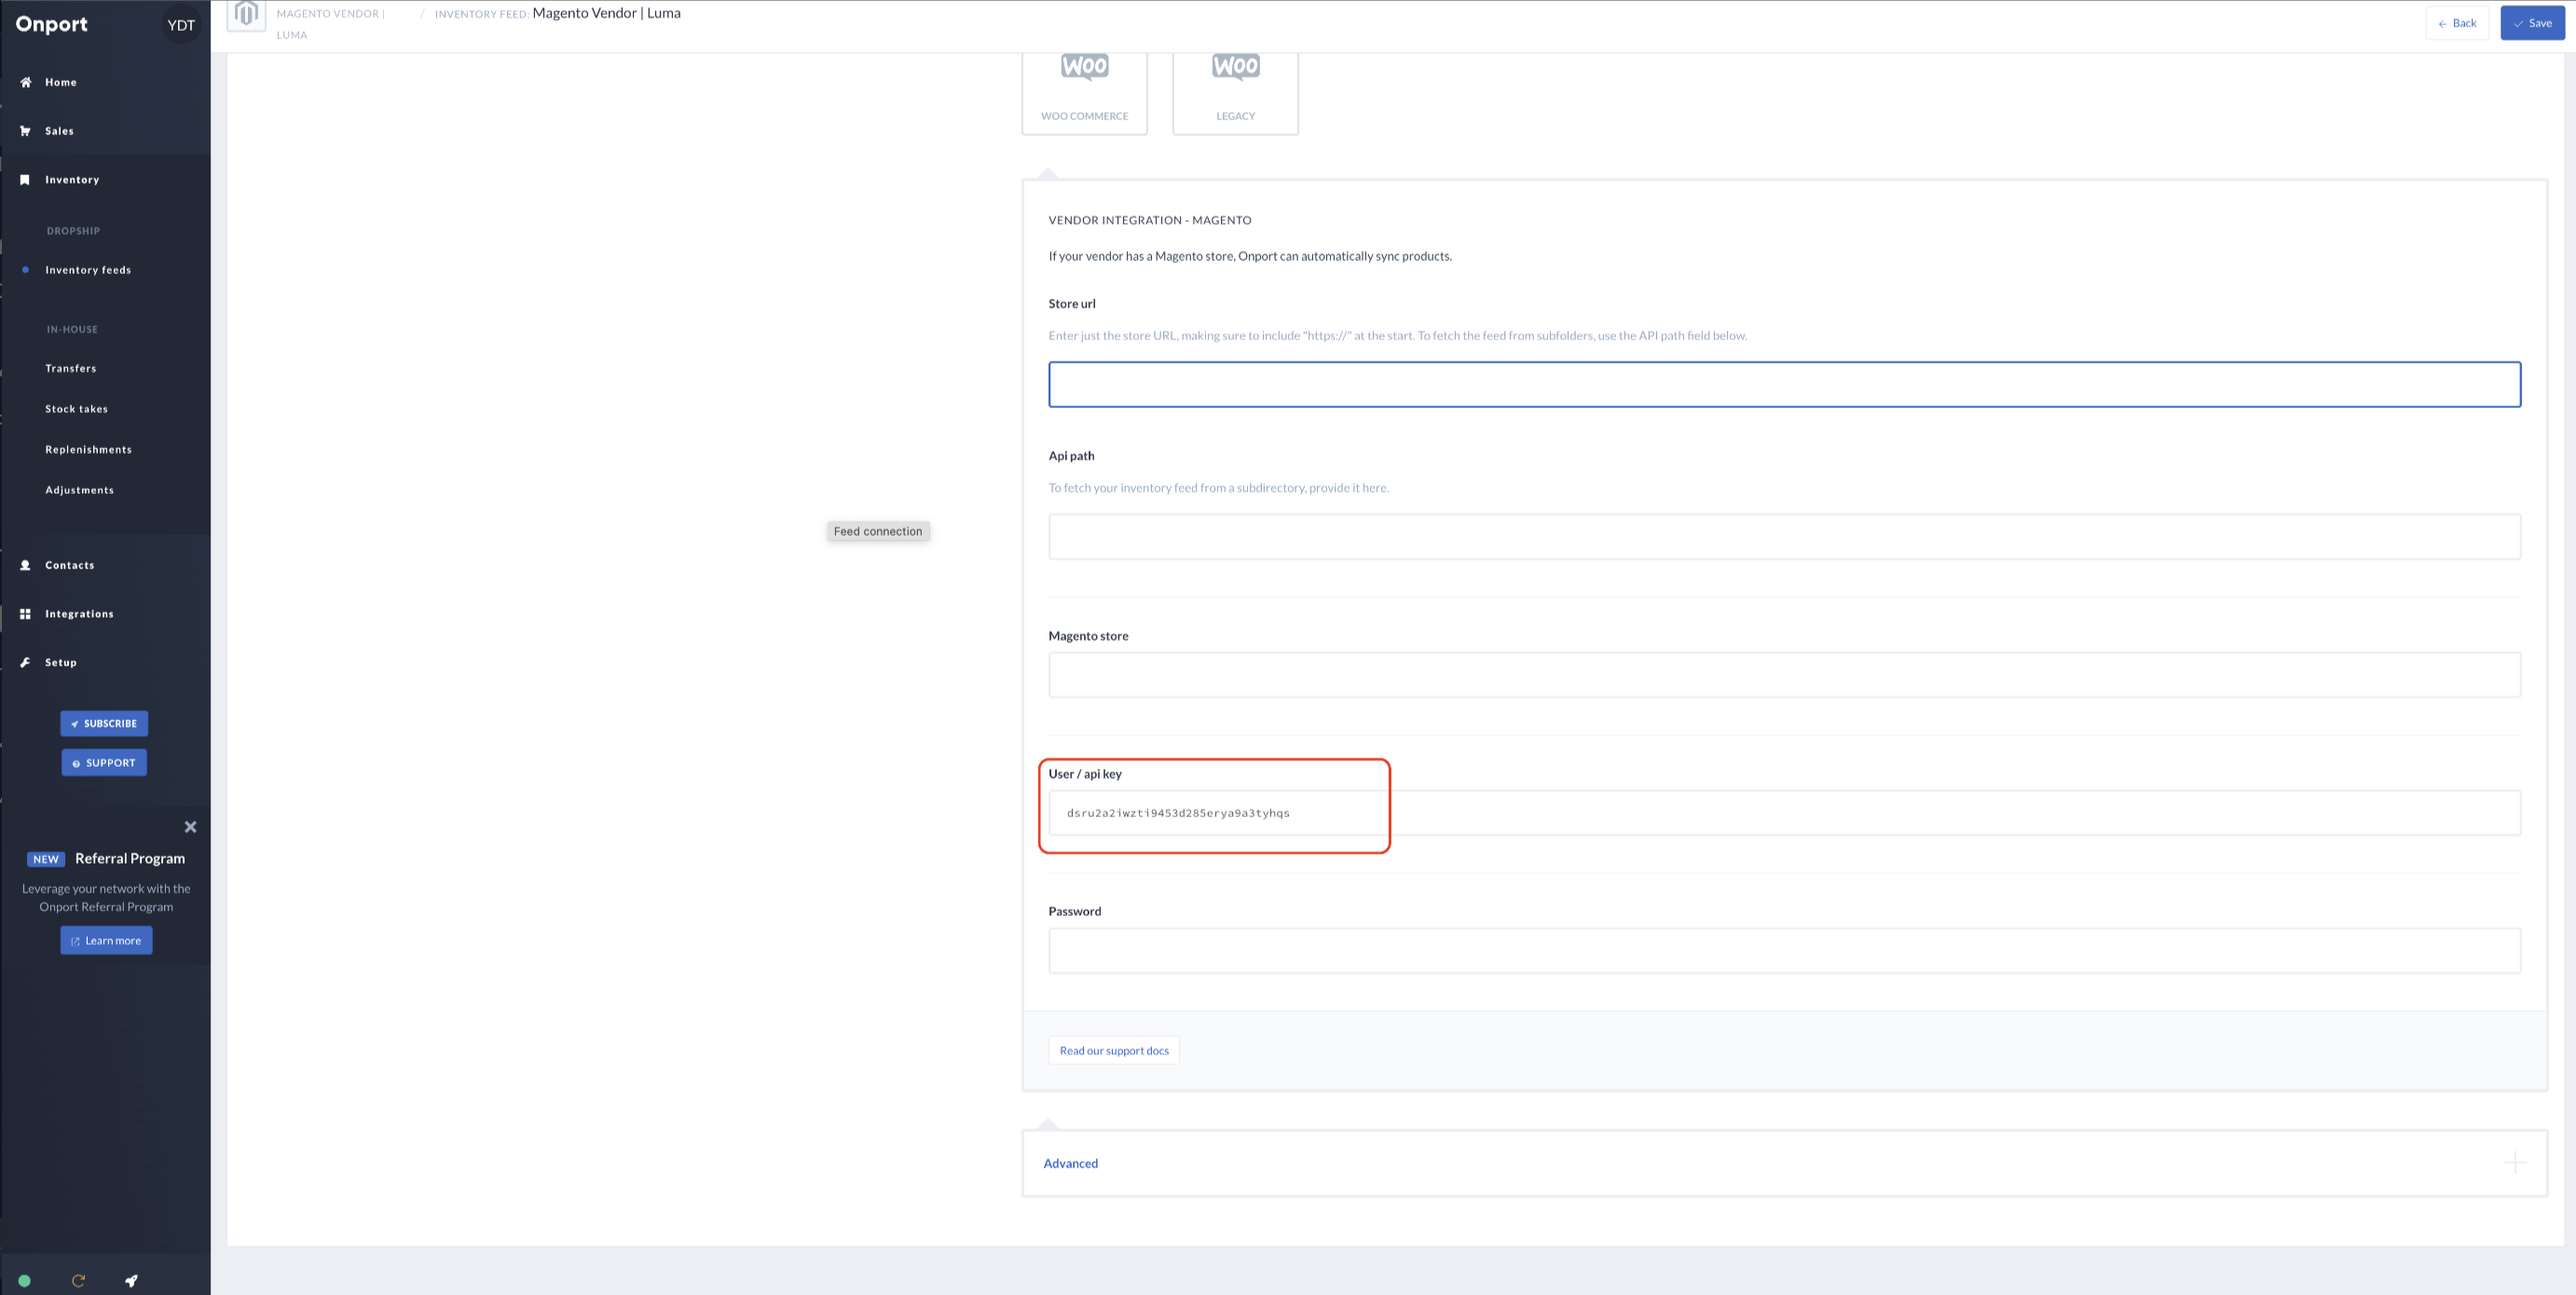The height and width of the screenshot is (1295, 2576).
Task: Select the Woo Legacy integration card
Action: point(1235,92)
